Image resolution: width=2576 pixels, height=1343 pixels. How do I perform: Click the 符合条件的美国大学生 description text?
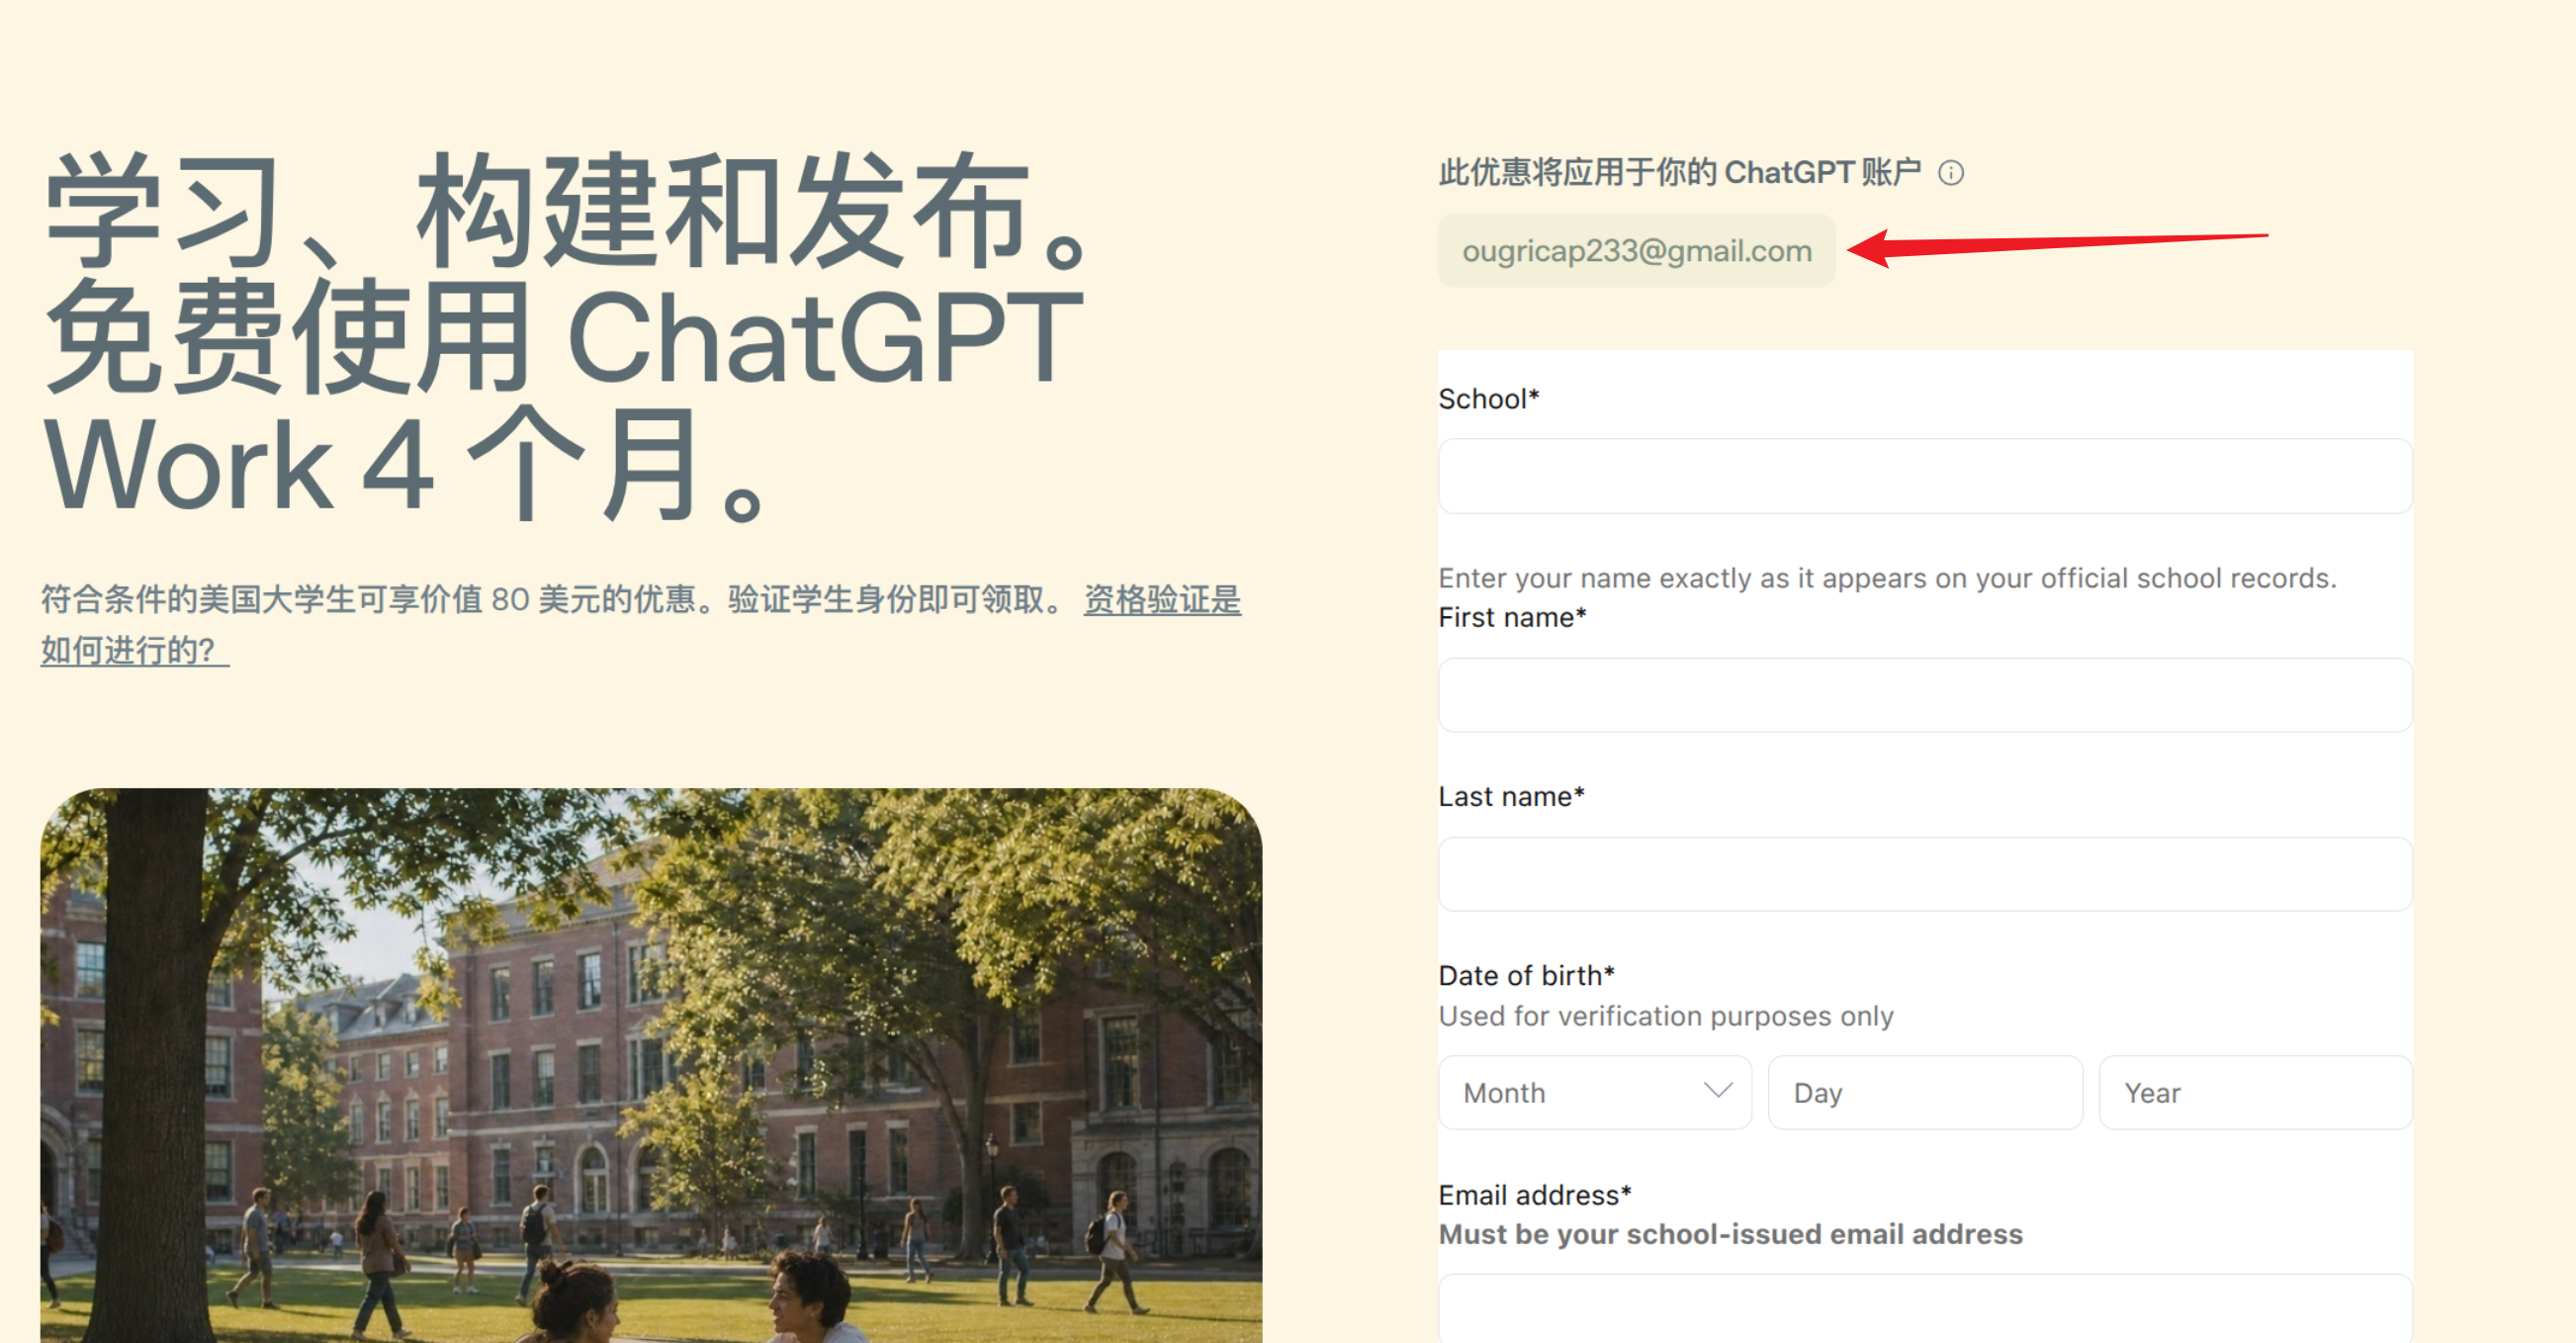click(557, 600)
